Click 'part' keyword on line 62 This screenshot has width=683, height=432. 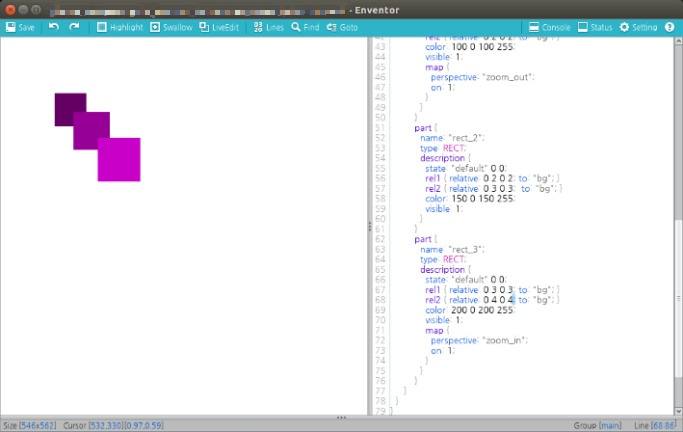(x=423, y=239)
